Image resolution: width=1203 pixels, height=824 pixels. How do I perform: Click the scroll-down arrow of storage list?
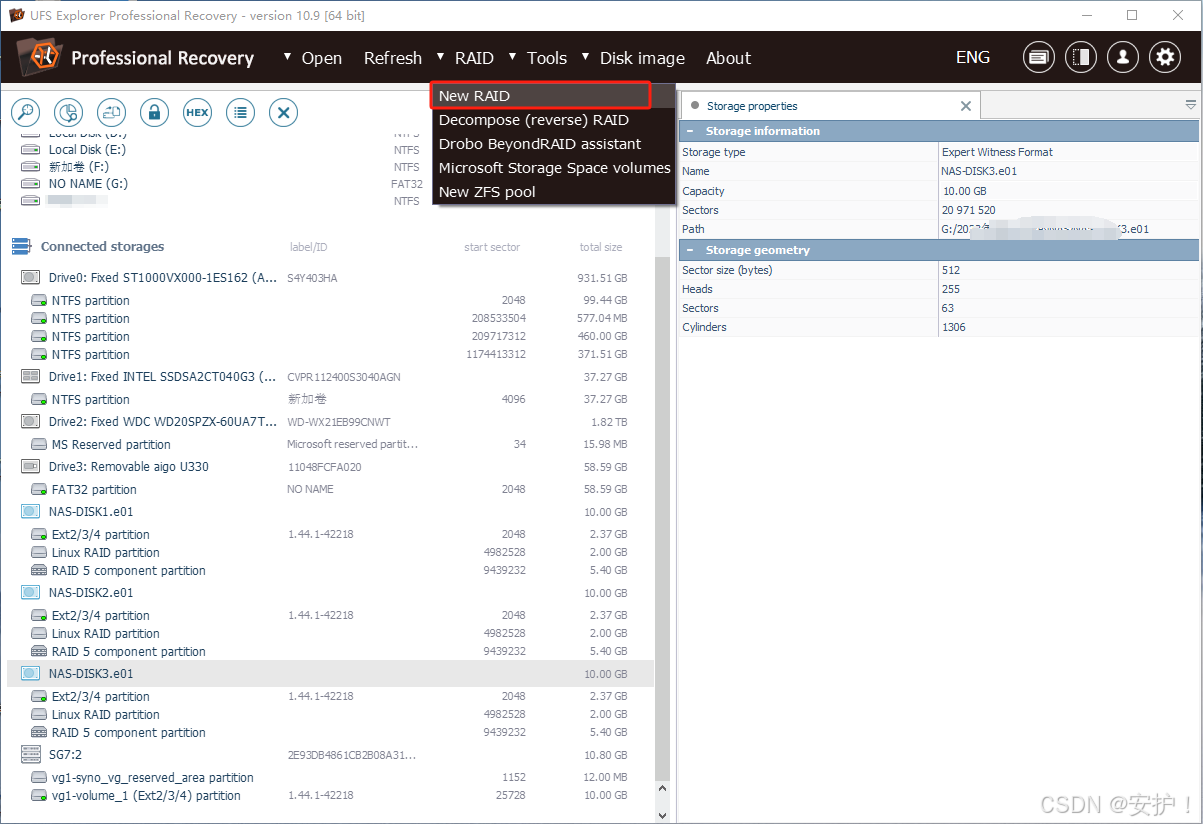click(662, 814)
